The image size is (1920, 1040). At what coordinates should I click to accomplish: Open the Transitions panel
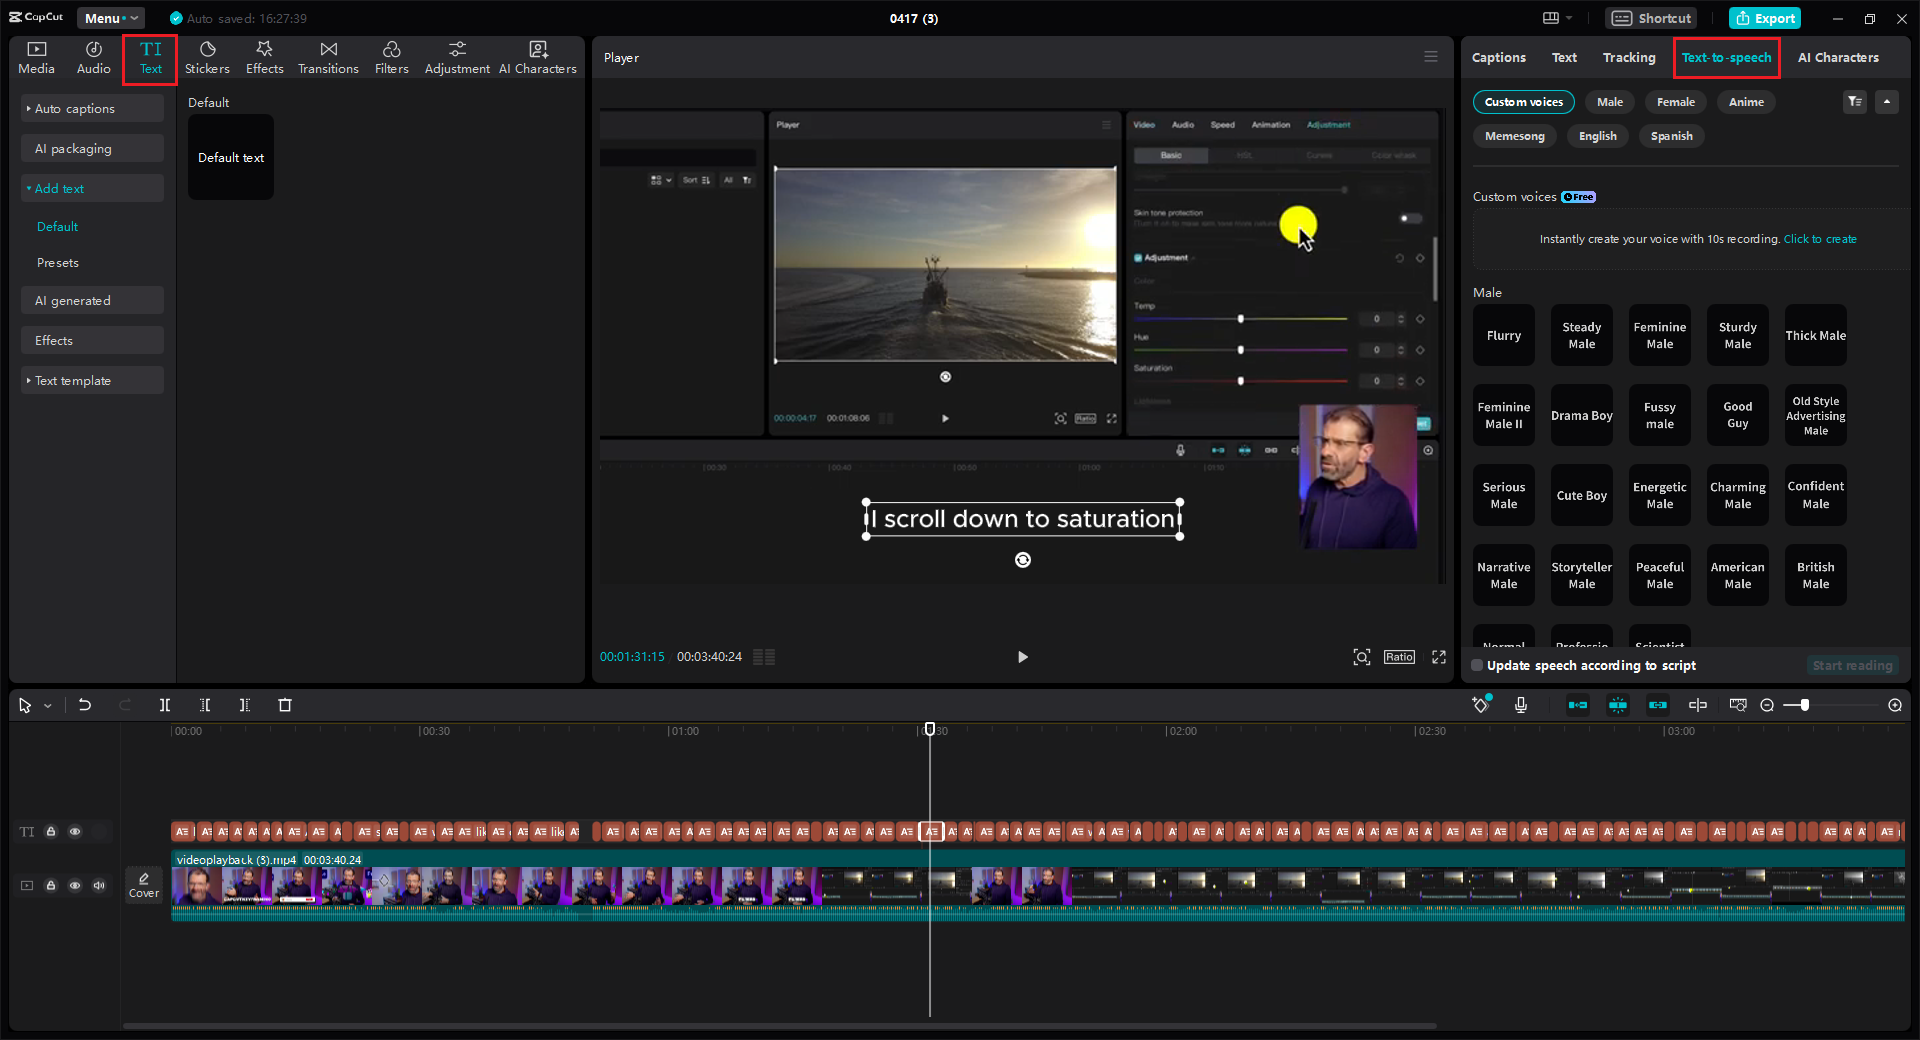click(328, 58)
